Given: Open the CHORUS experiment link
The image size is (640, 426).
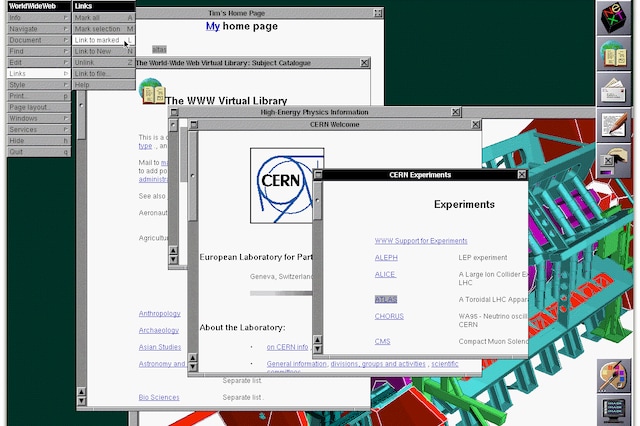Looking at the screenshot, I should [389, 316].
